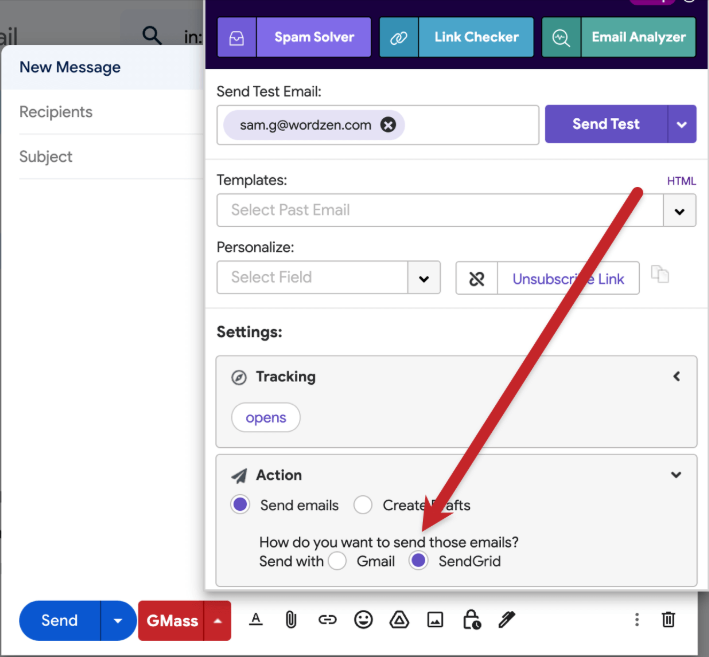
Task: Attach a file with paperclip icon
Action: point(291,620)
